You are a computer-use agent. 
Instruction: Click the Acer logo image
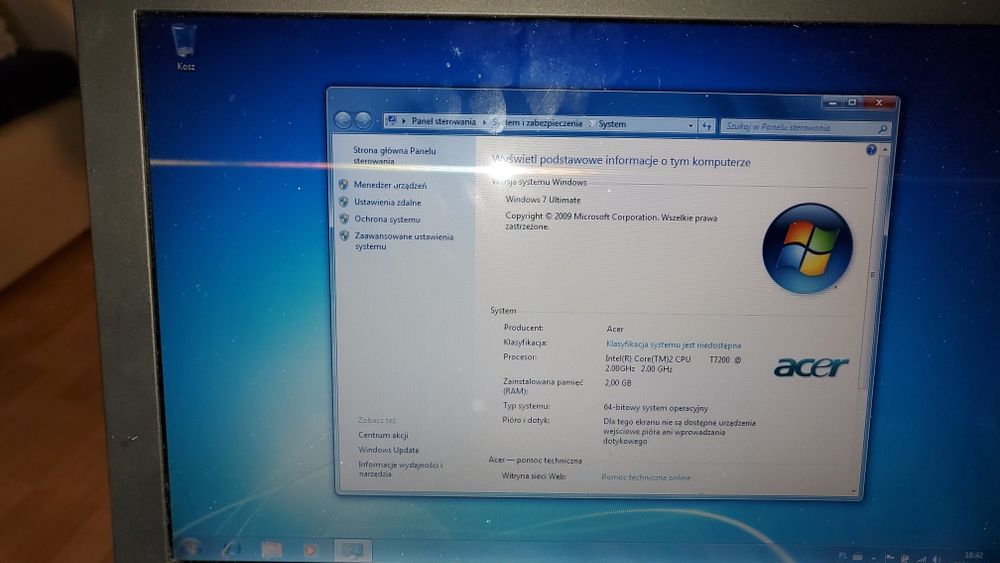(x=811, y=367)
